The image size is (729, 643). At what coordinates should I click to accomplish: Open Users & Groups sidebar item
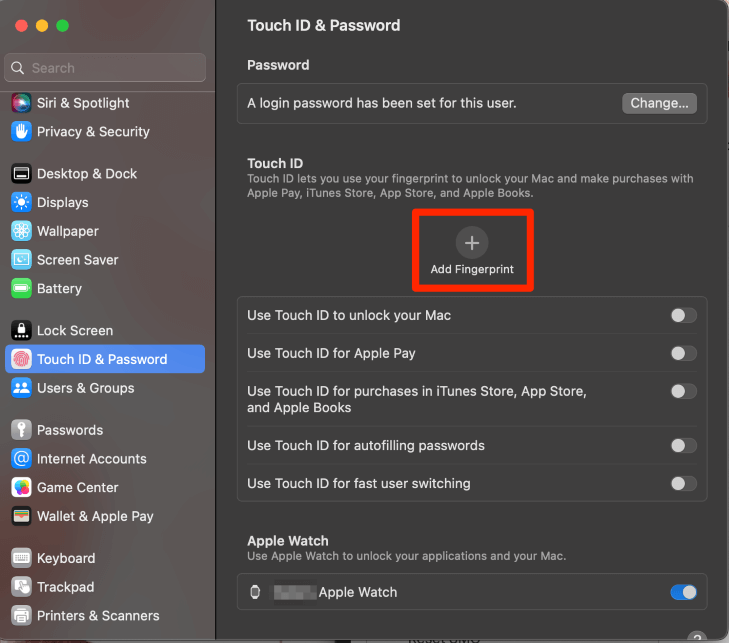85,389
